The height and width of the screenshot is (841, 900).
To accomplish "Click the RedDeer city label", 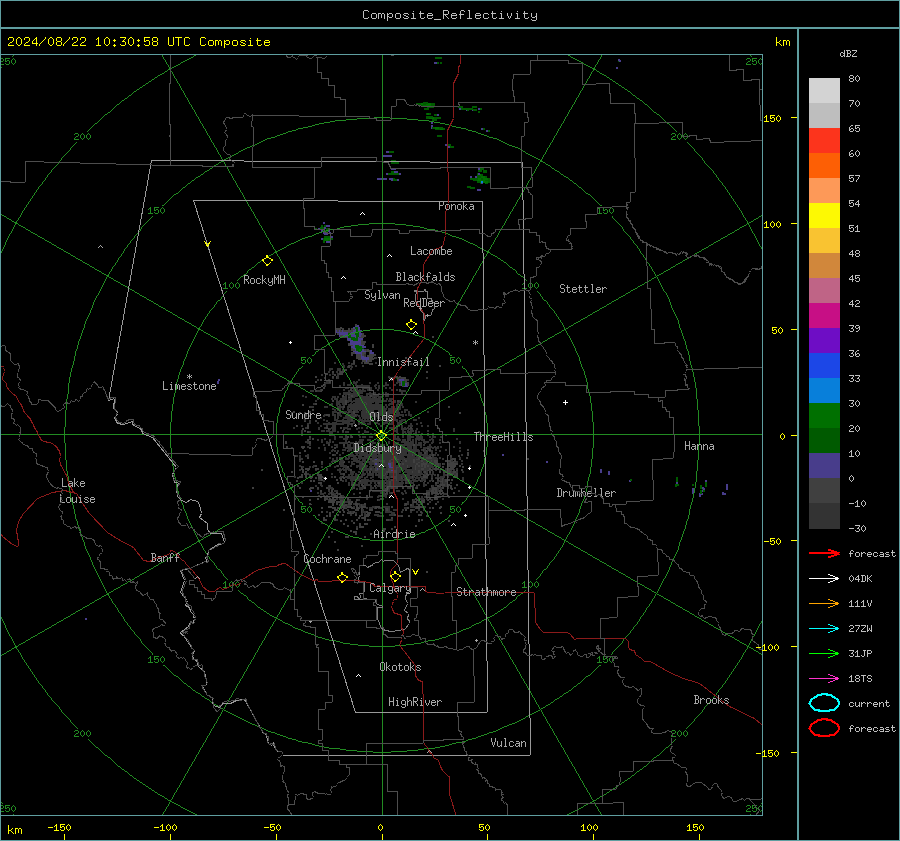I will click(424, 303).
